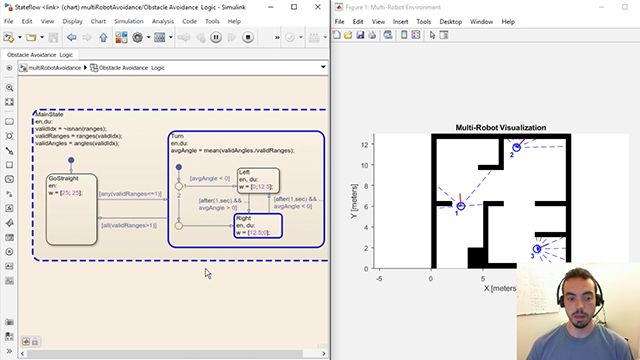
Task: Click the Figure insert colorbar icon
Action: click(404, 35)
